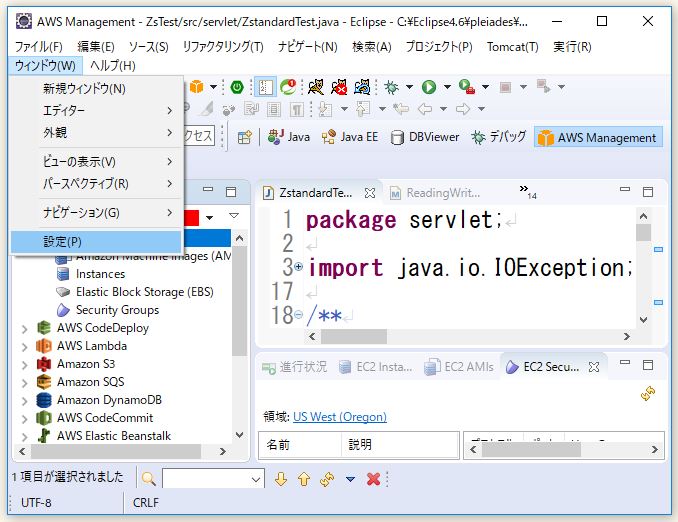Click the Debug bug toolbar icon

tap(392, 87)
